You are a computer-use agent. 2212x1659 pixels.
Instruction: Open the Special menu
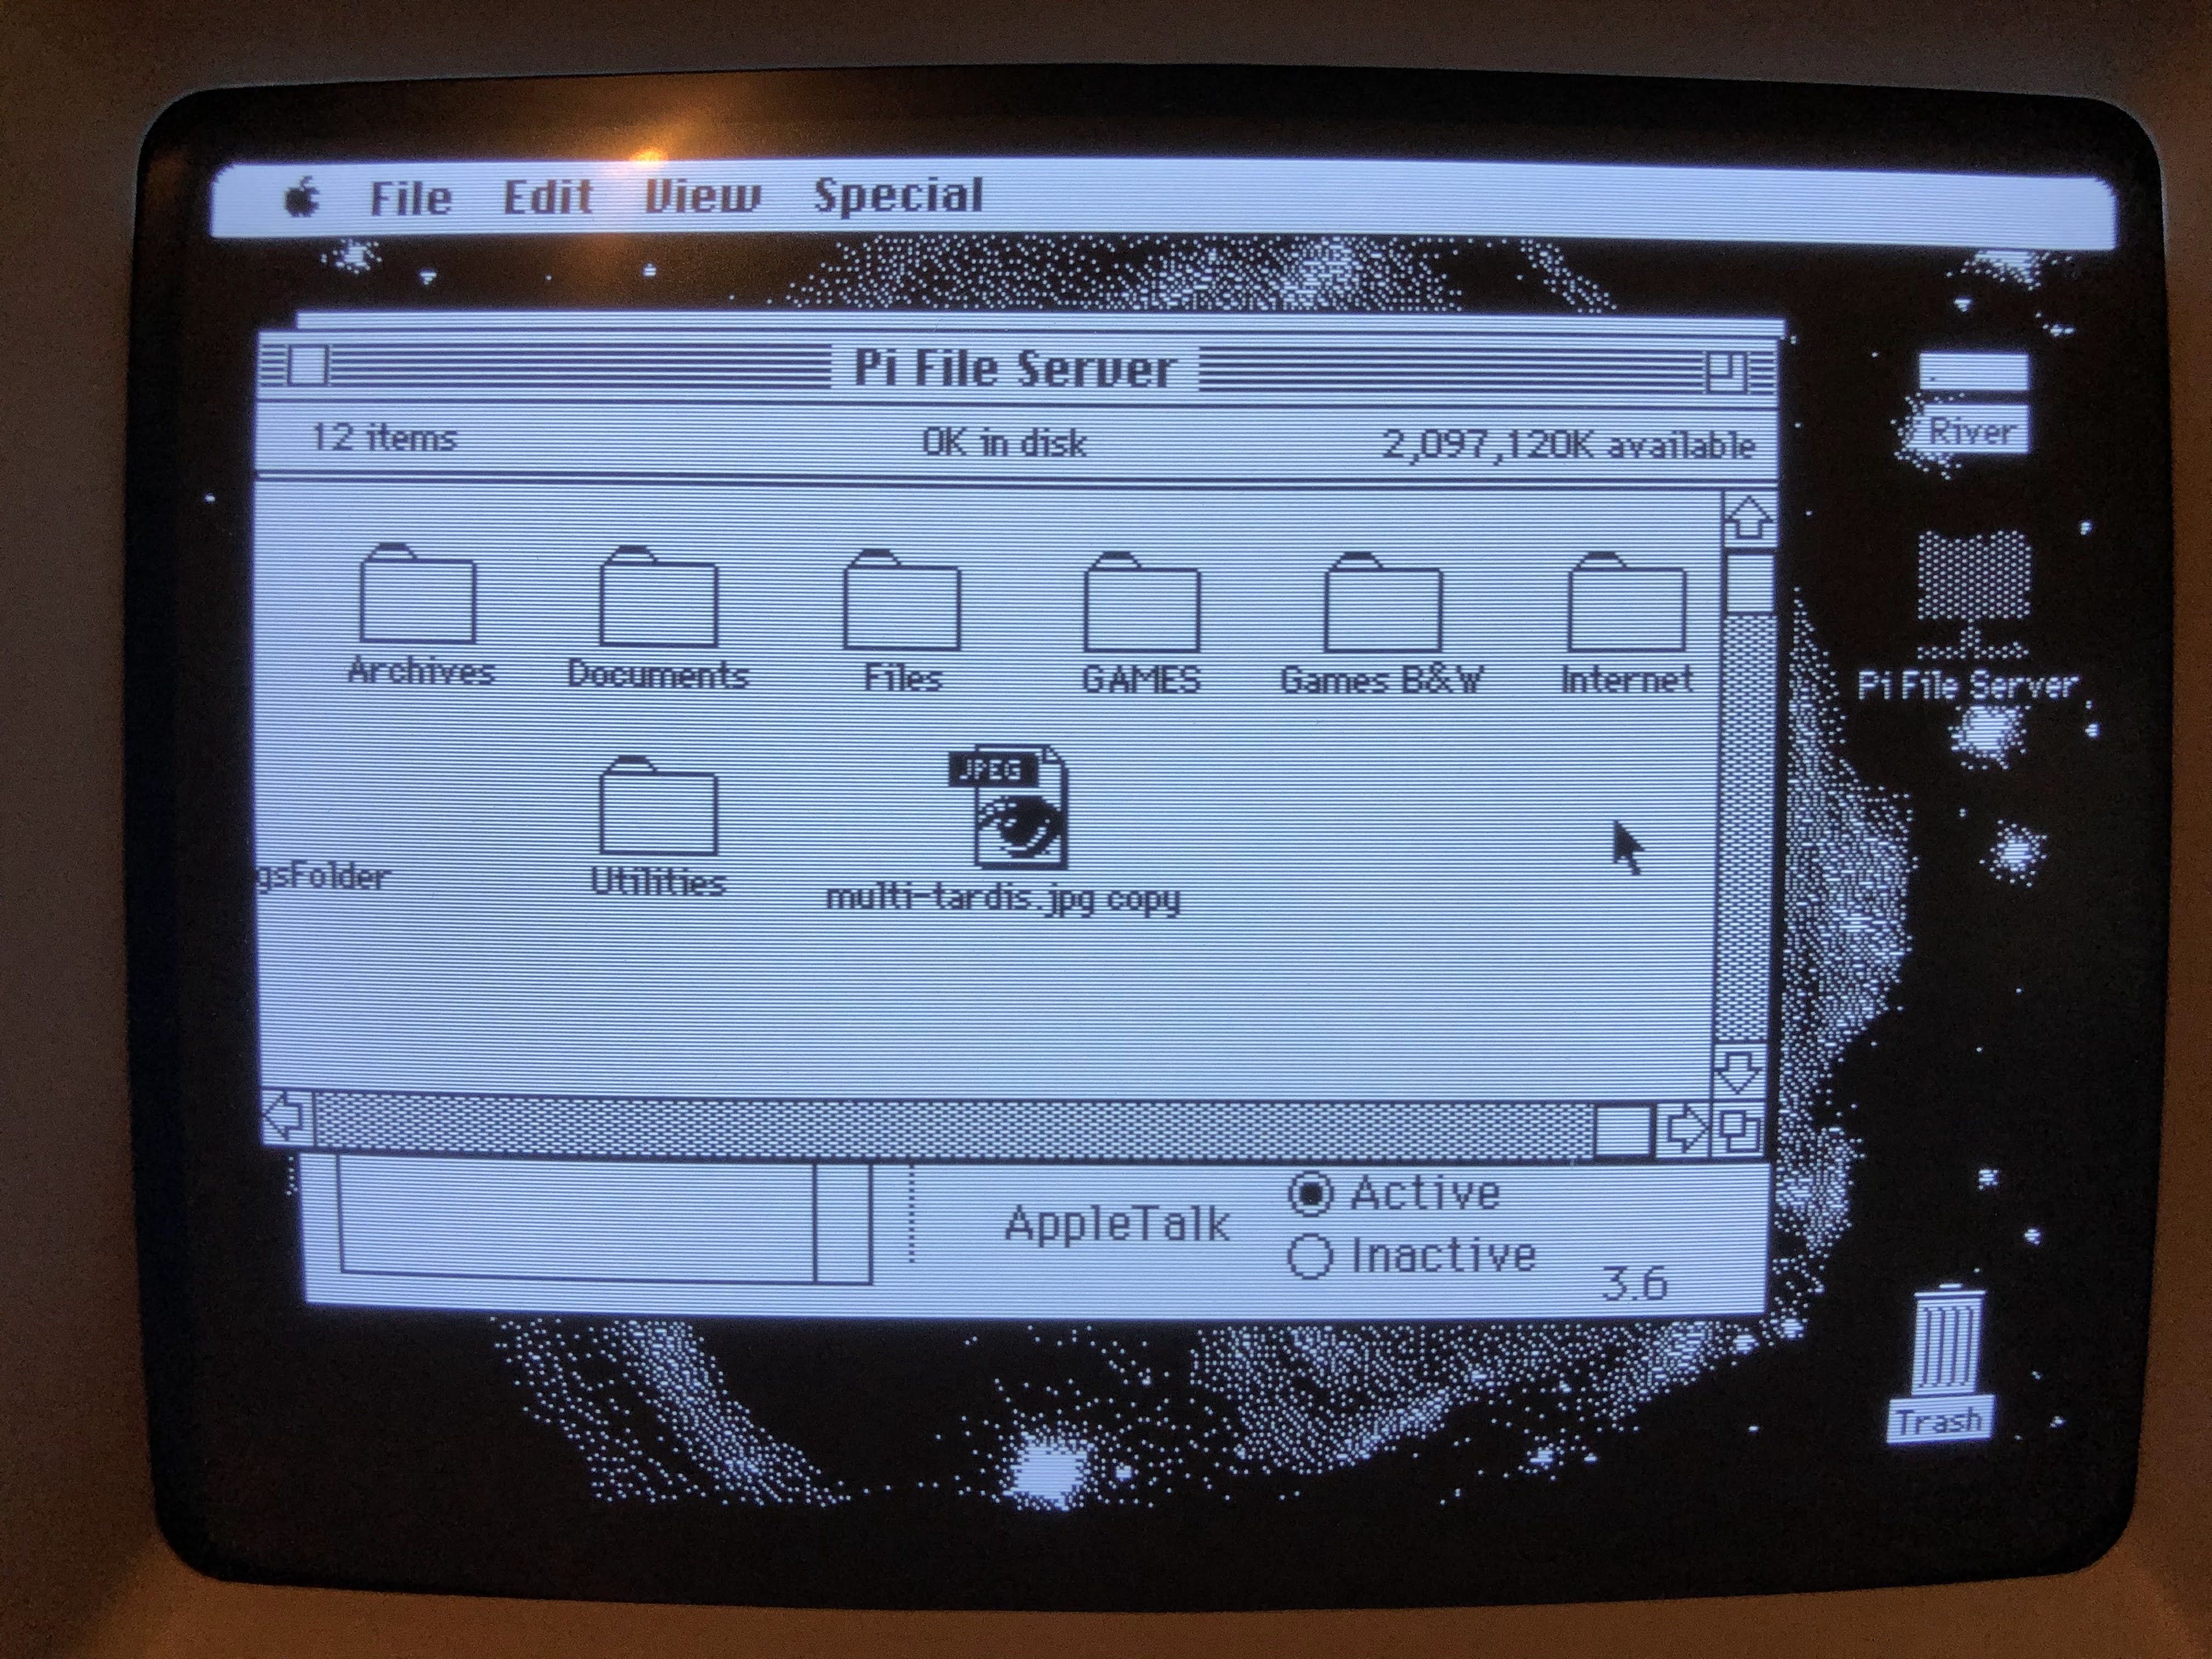tap(898, 196)
